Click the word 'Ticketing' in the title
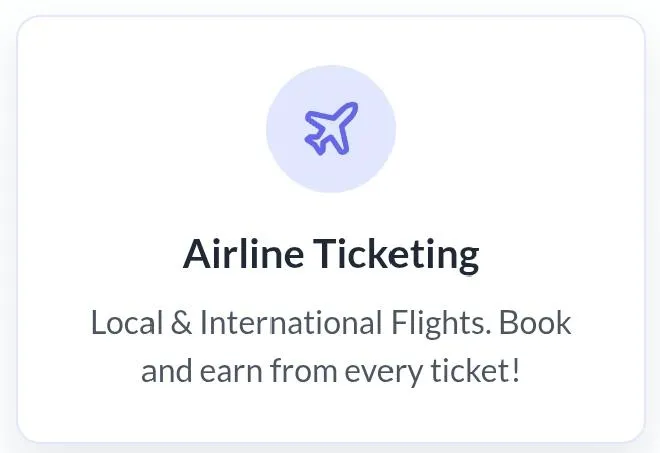660x453 pixels. click(x=396, y=255)
